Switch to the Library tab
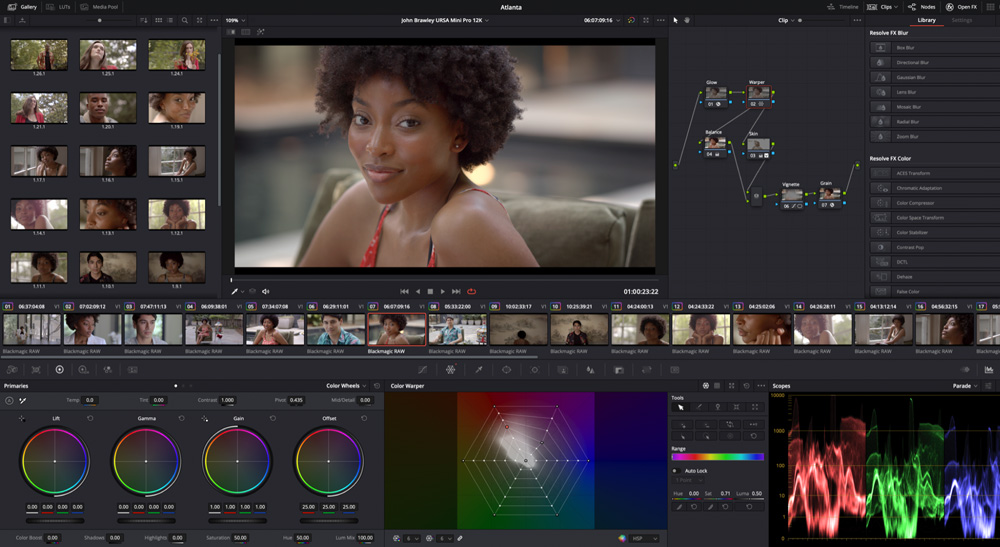The height and width of the screenshot is (547, 1000). point(926,20)
